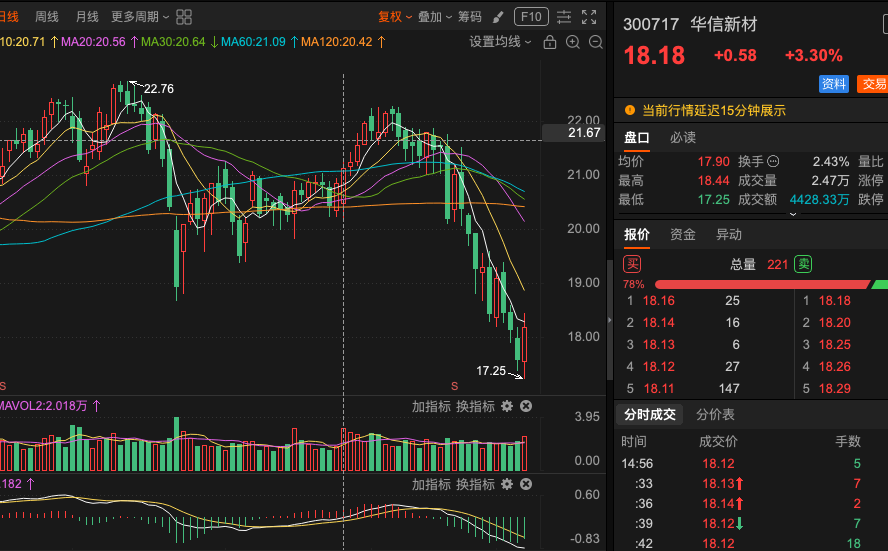Image resolution: width=888 pixels, height=551 pixels.
Task: Click ask price 18.29
Action: pyautogui.click(x=835, y=388)
